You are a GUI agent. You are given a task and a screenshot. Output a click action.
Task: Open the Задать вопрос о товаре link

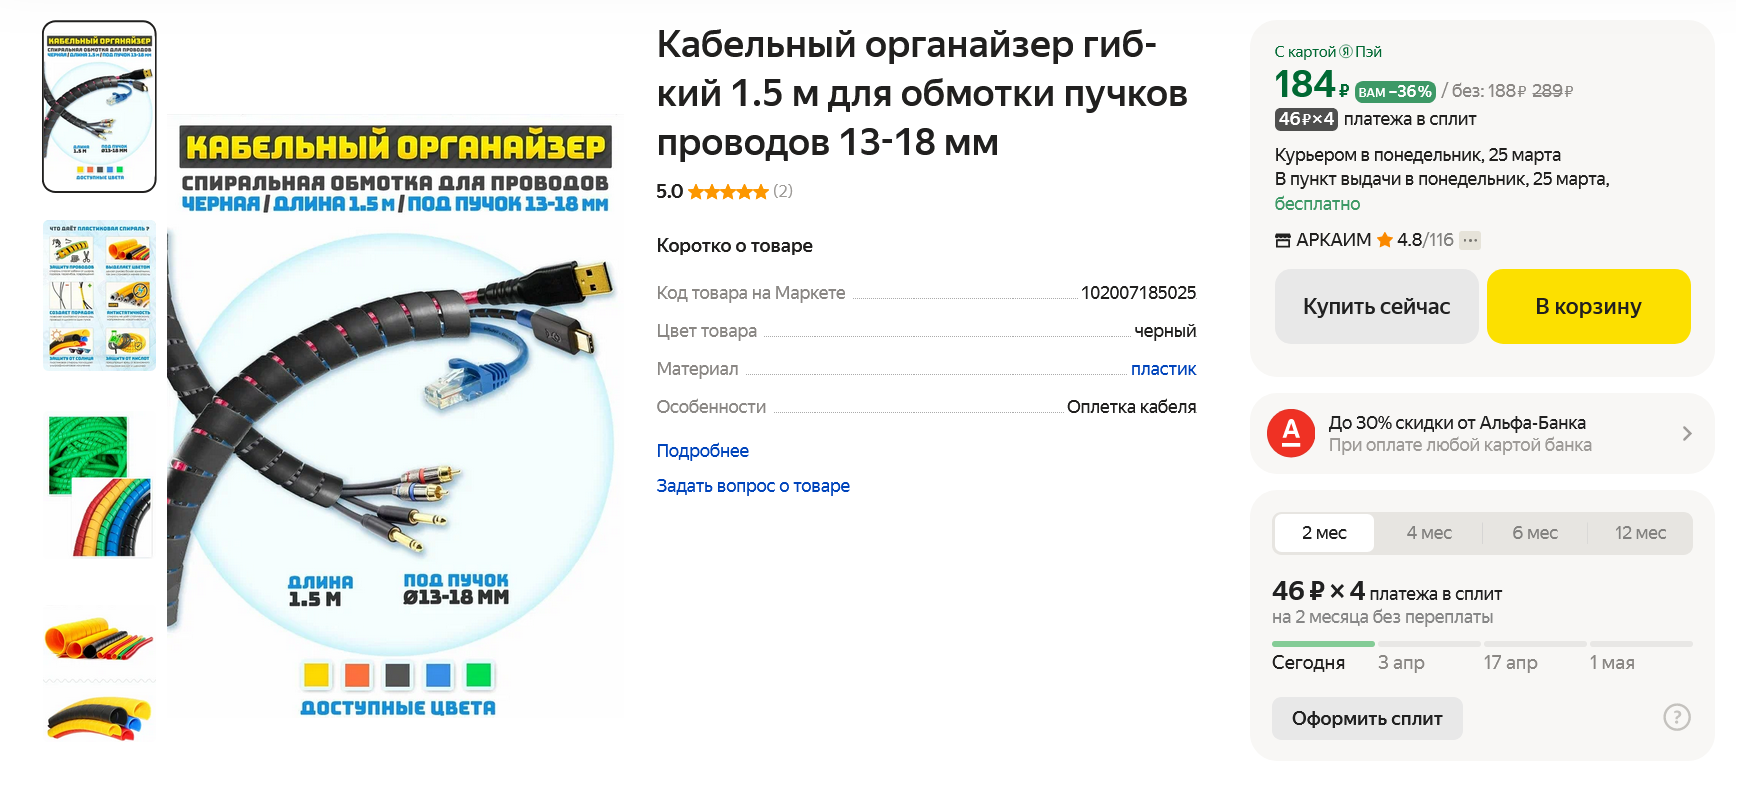(753, 486)
